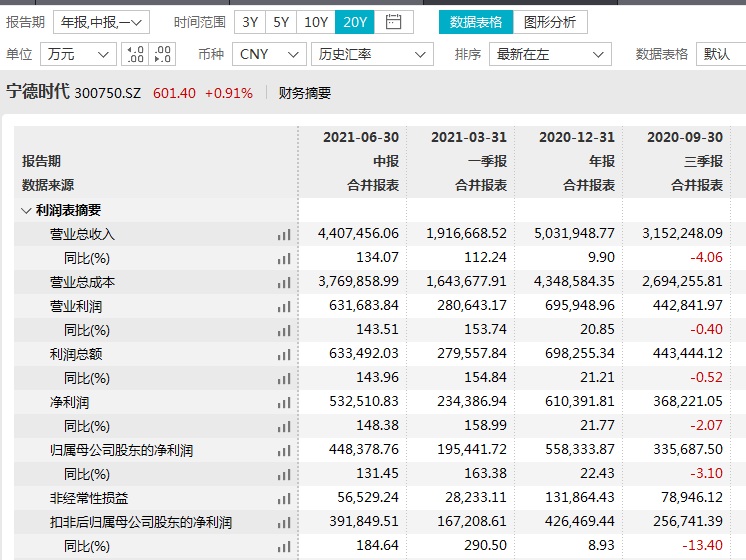Open chart icon for 营业总收入 row
746x560 pixels.
point(284,235)
